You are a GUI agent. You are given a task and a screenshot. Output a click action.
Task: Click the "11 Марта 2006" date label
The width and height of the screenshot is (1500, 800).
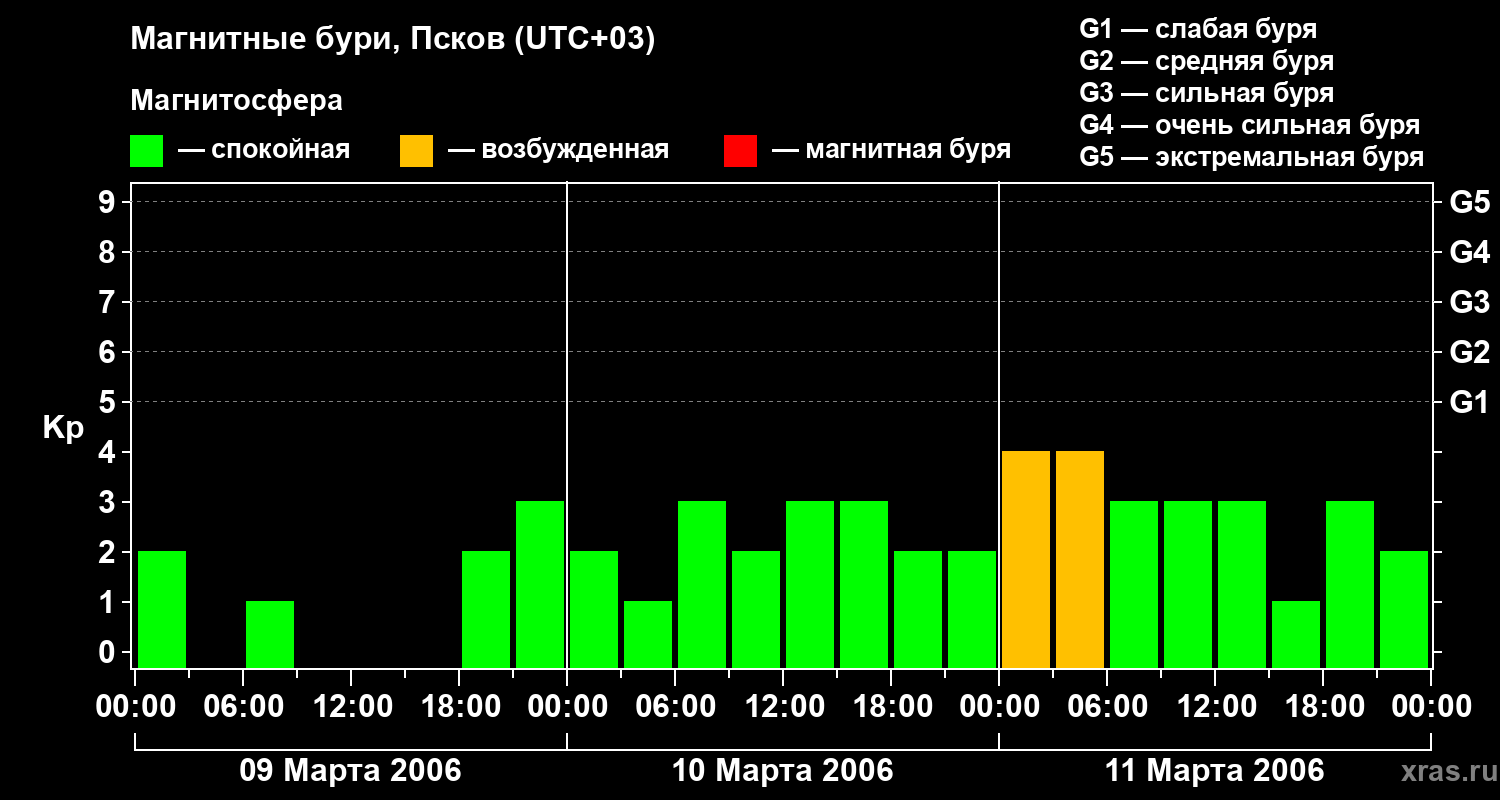[1214, 771]
